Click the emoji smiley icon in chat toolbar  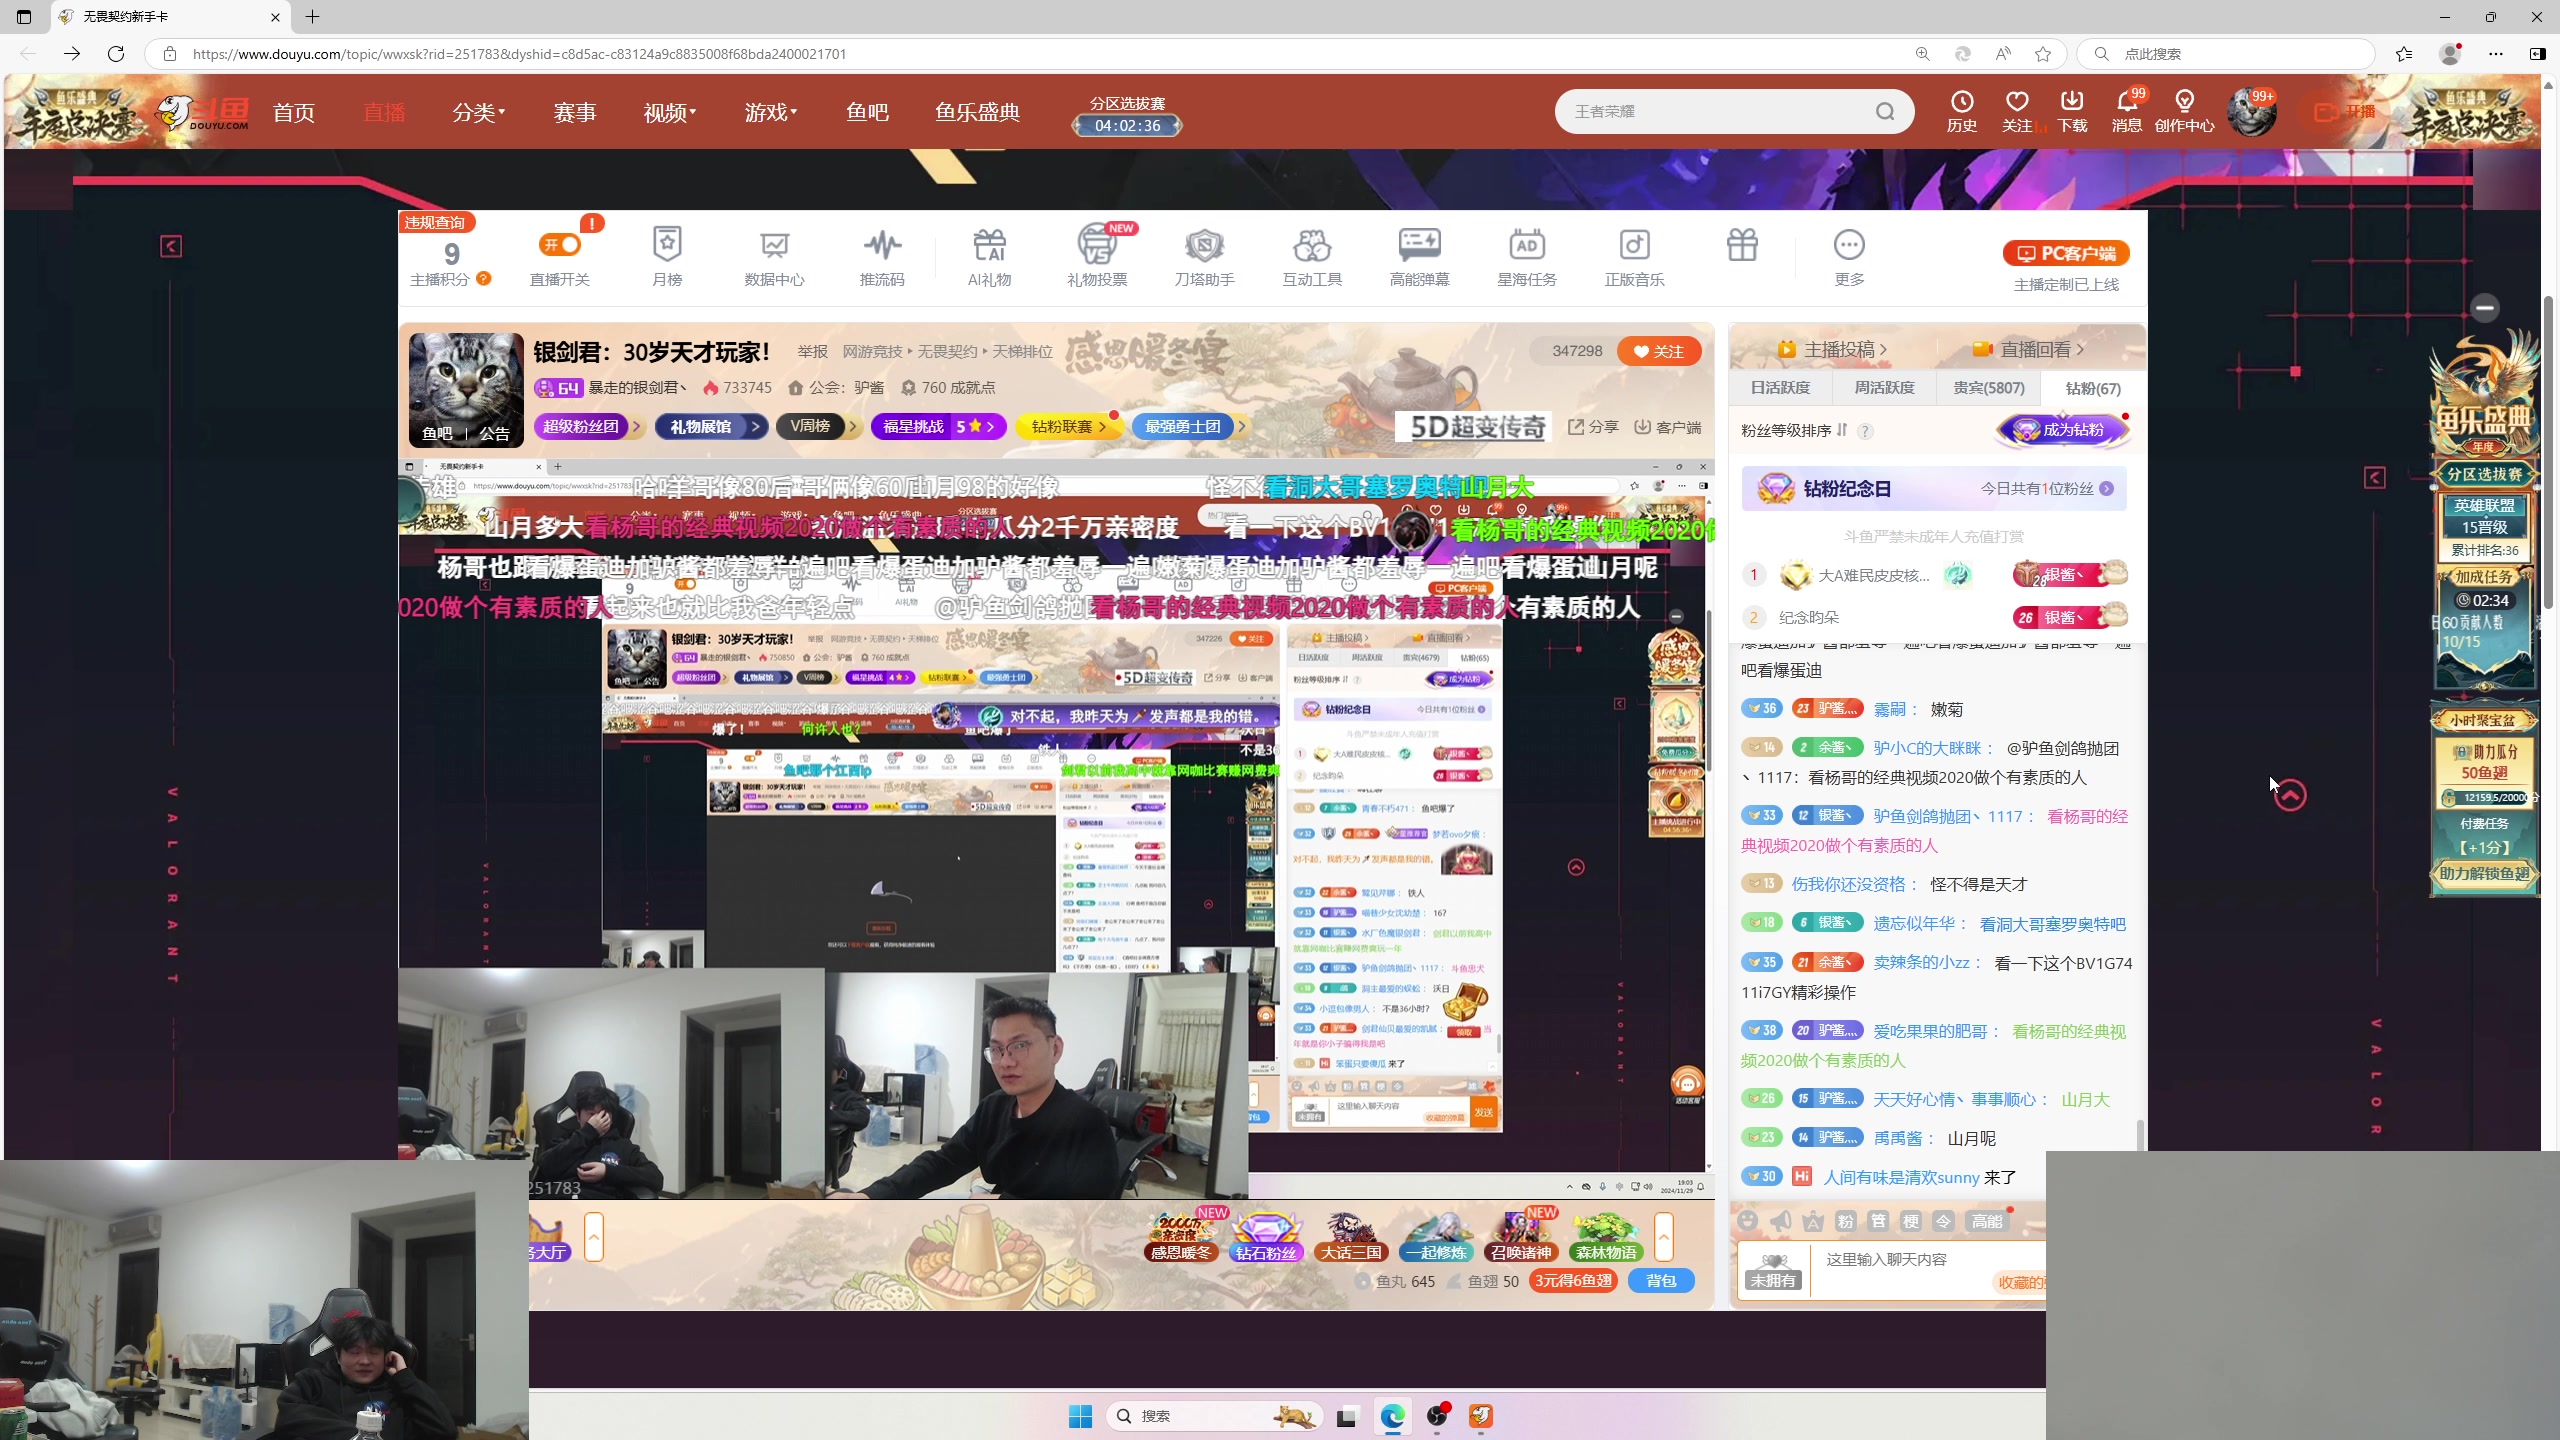click(x=1747, y=1221)
